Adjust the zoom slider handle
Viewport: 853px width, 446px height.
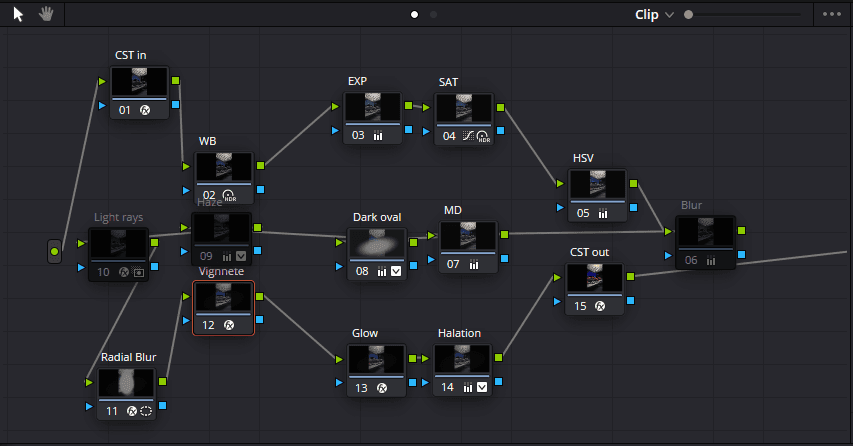click(689, 15)
